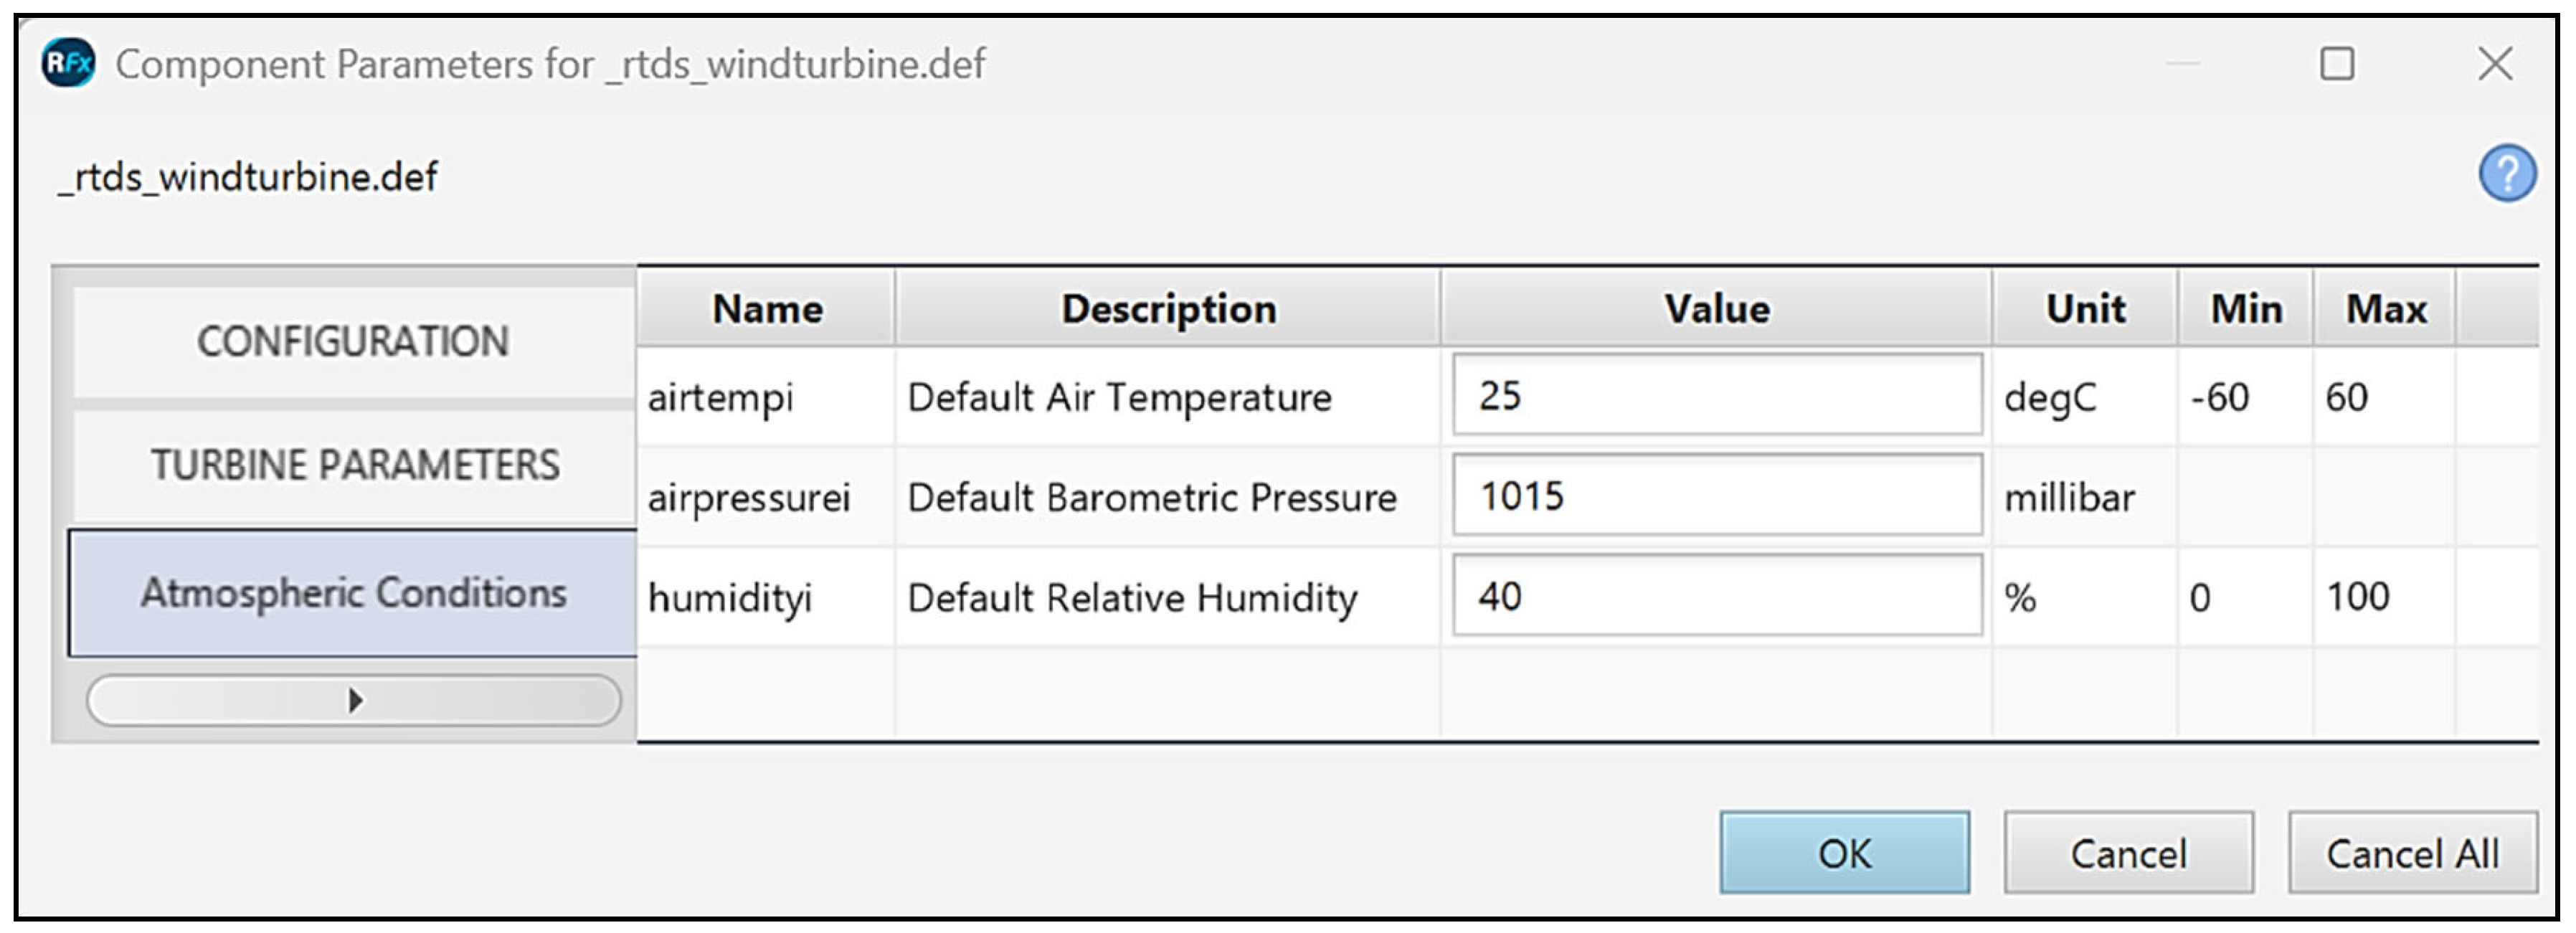Click the Name column header

click(x=767, y=309)
